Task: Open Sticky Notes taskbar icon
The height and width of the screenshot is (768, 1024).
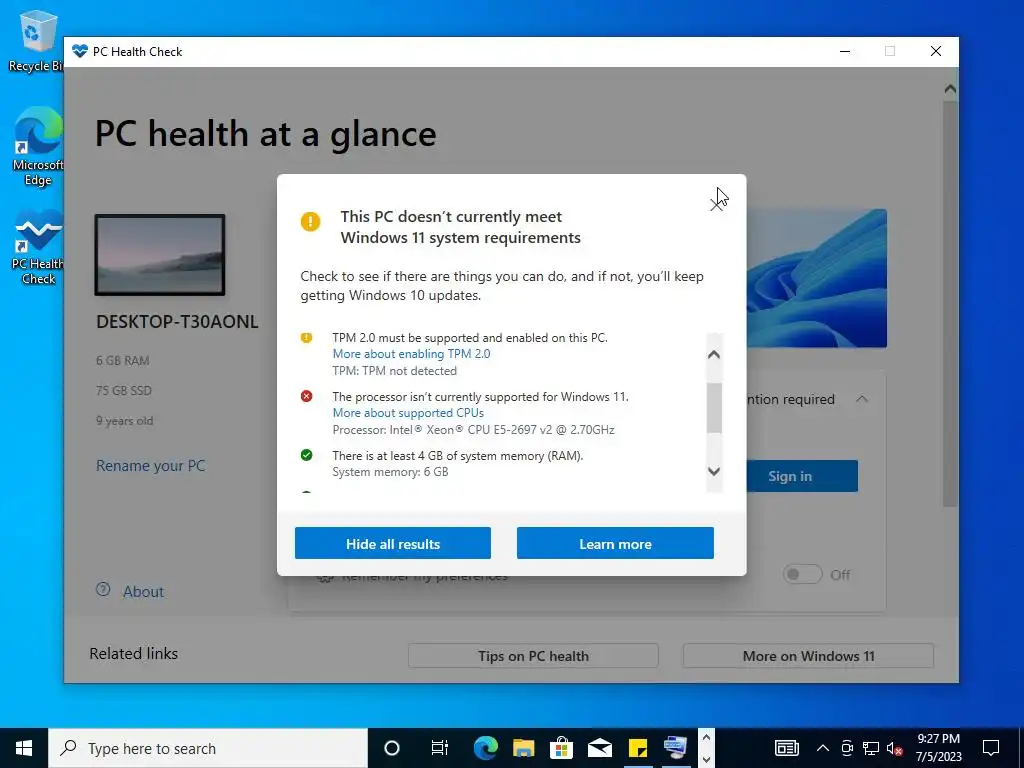Action: (637, 748)
